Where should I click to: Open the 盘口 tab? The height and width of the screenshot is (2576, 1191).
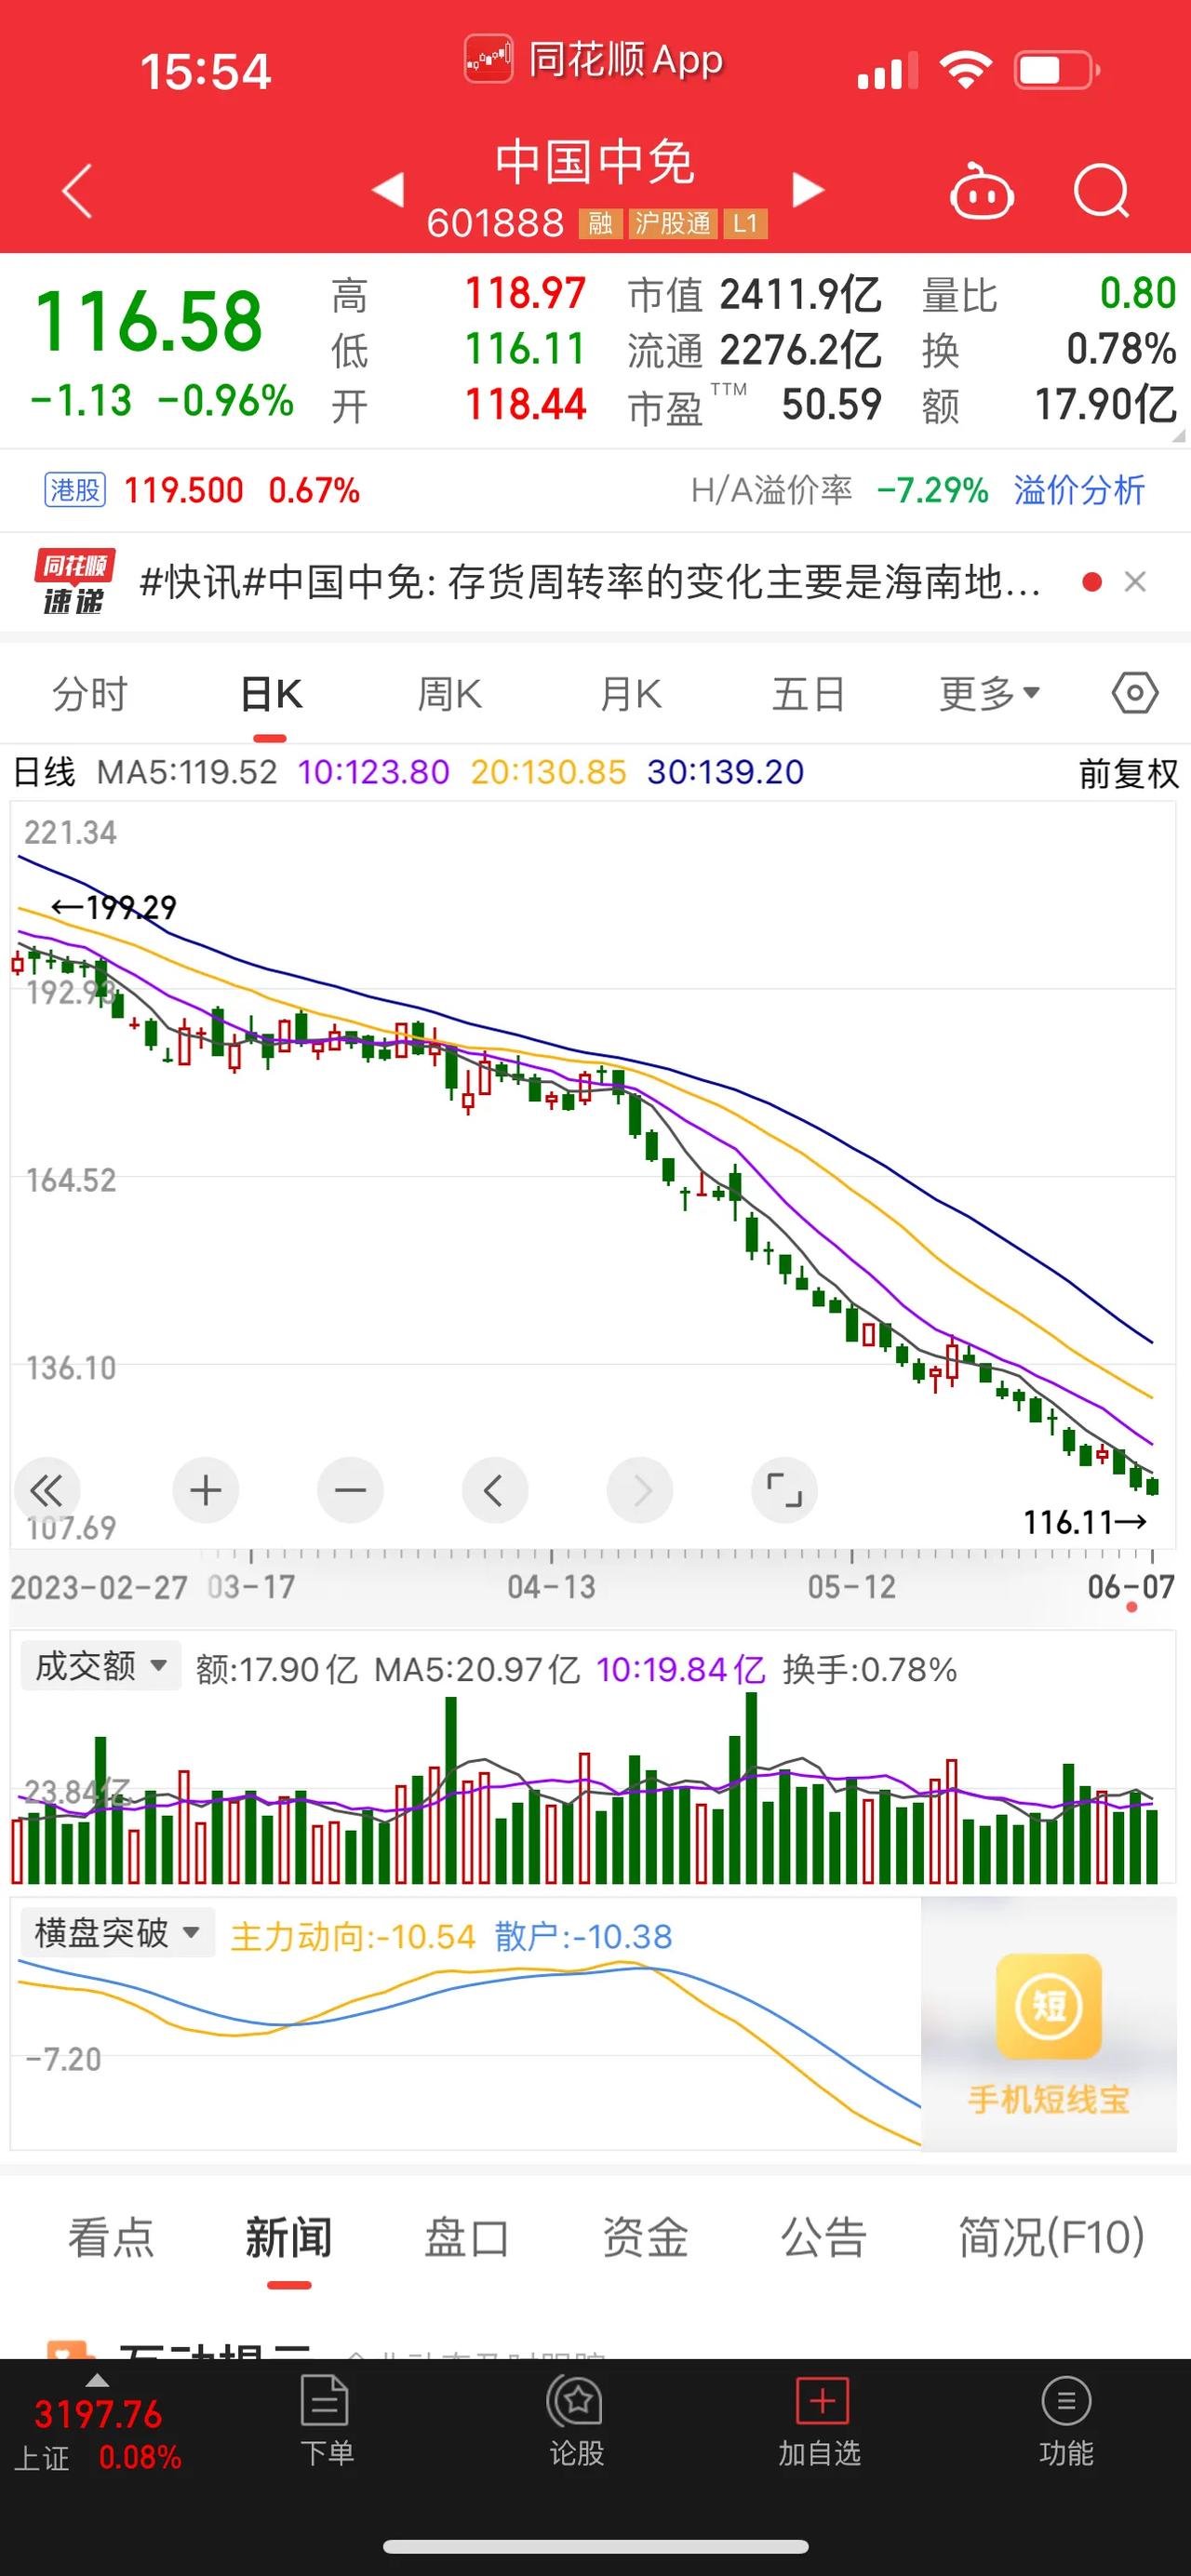[467, 2238]
